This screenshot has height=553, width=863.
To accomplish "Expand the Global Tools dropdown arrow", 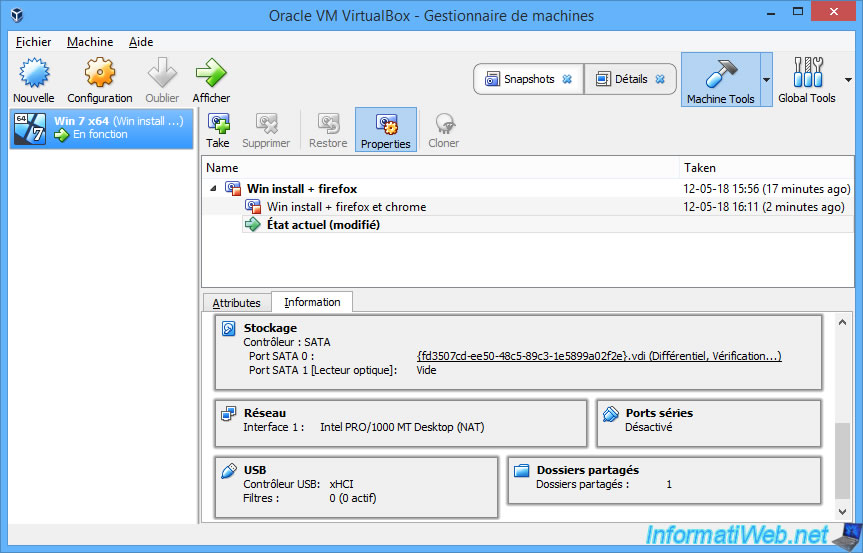I will coord(848,79).
